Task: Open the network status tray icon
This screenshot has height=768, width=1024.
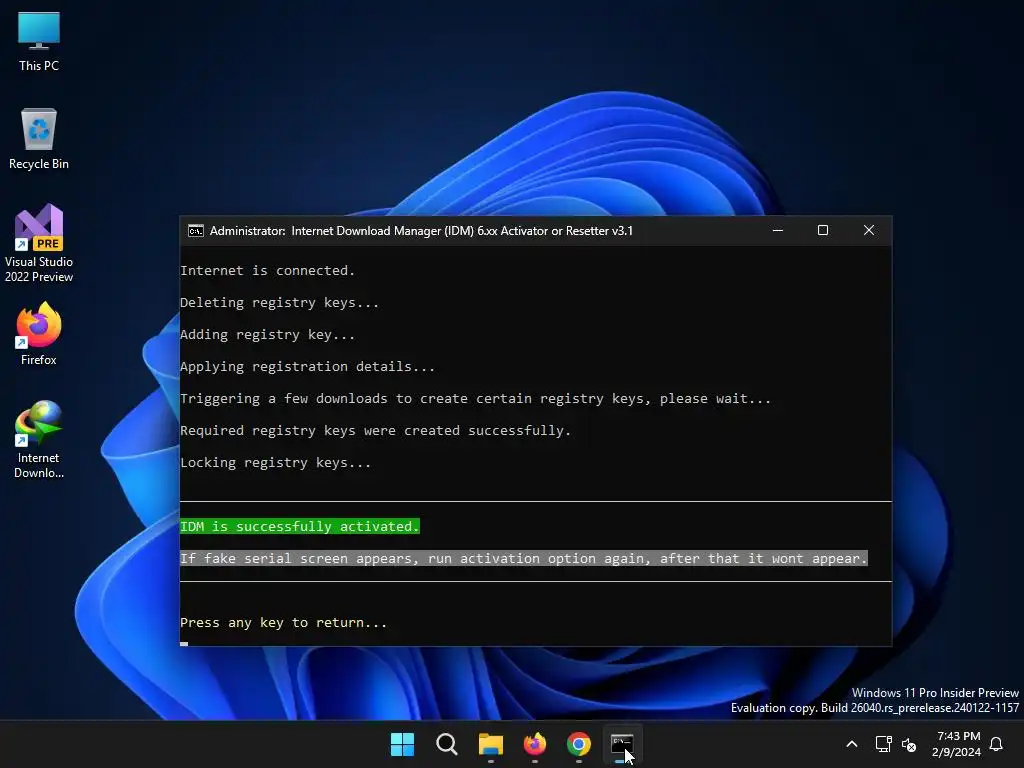Action: (x=884, y=744)
